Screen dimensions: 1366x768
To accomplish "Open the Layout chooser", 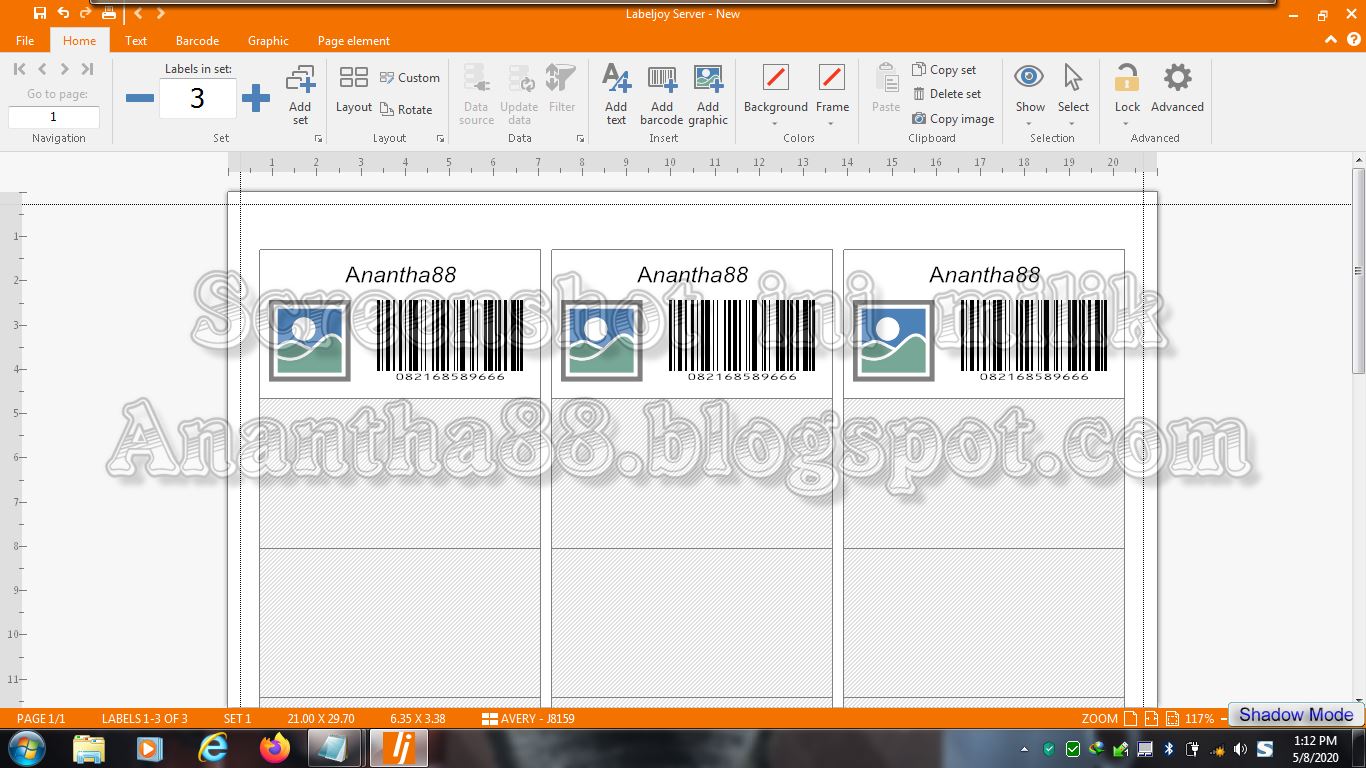I will [354, 90].
